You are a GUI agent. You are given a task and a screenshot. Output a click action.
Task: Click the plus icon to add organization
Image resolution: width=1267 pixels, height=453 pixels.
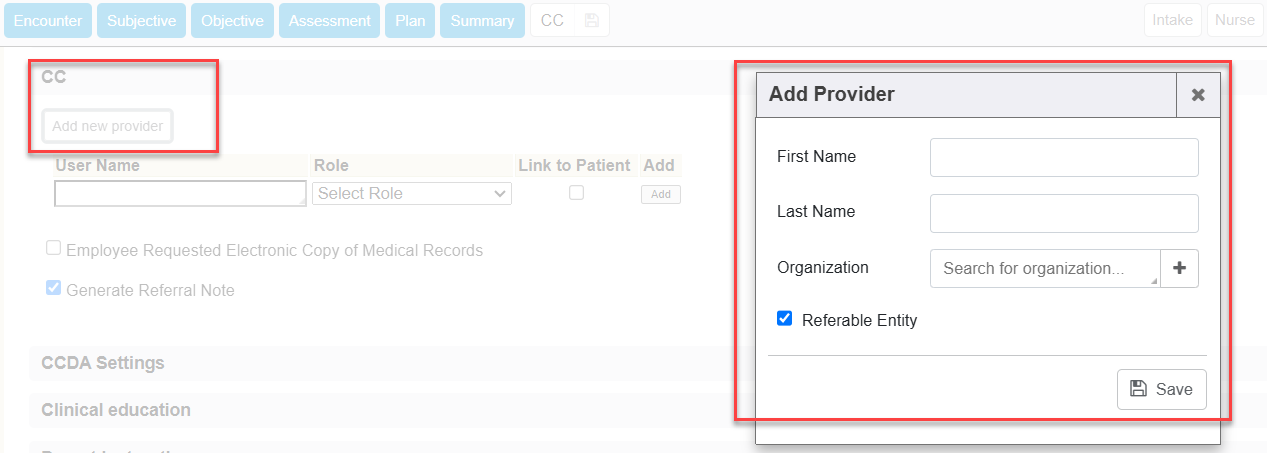click(1179, 268)
